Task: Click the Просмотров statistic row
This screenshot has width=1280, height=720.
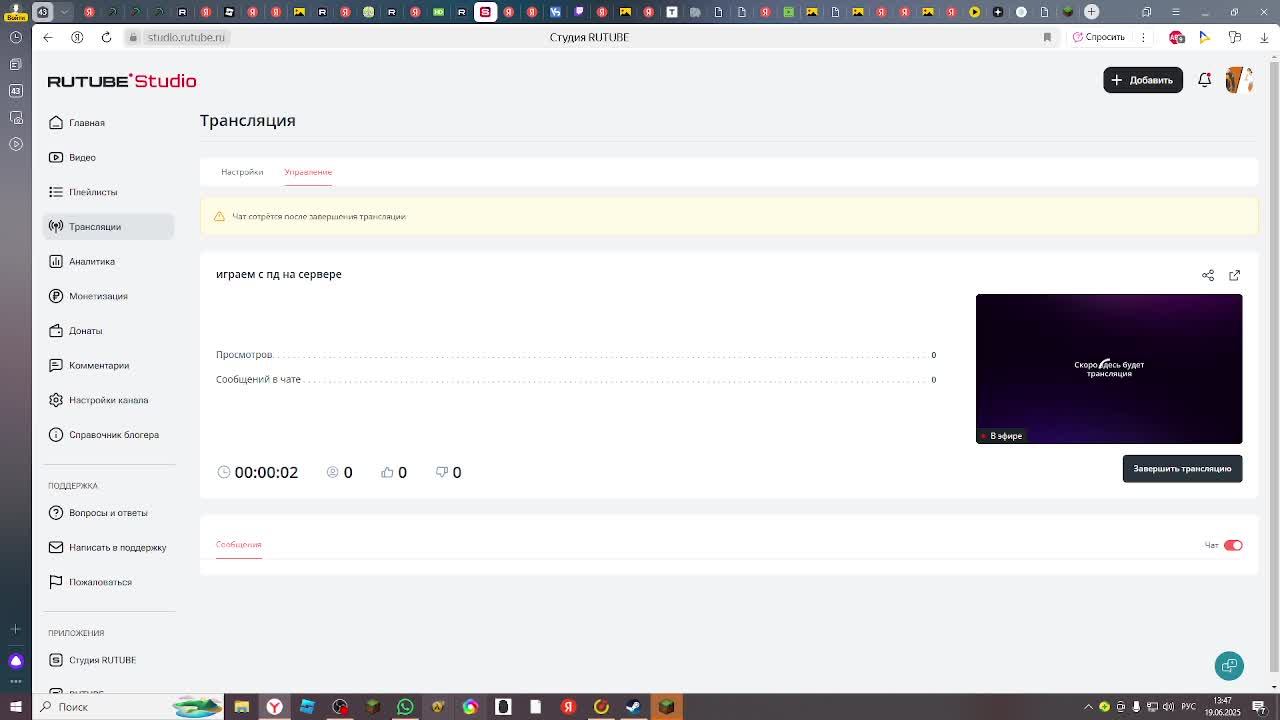Action: (x=576, y=355)
